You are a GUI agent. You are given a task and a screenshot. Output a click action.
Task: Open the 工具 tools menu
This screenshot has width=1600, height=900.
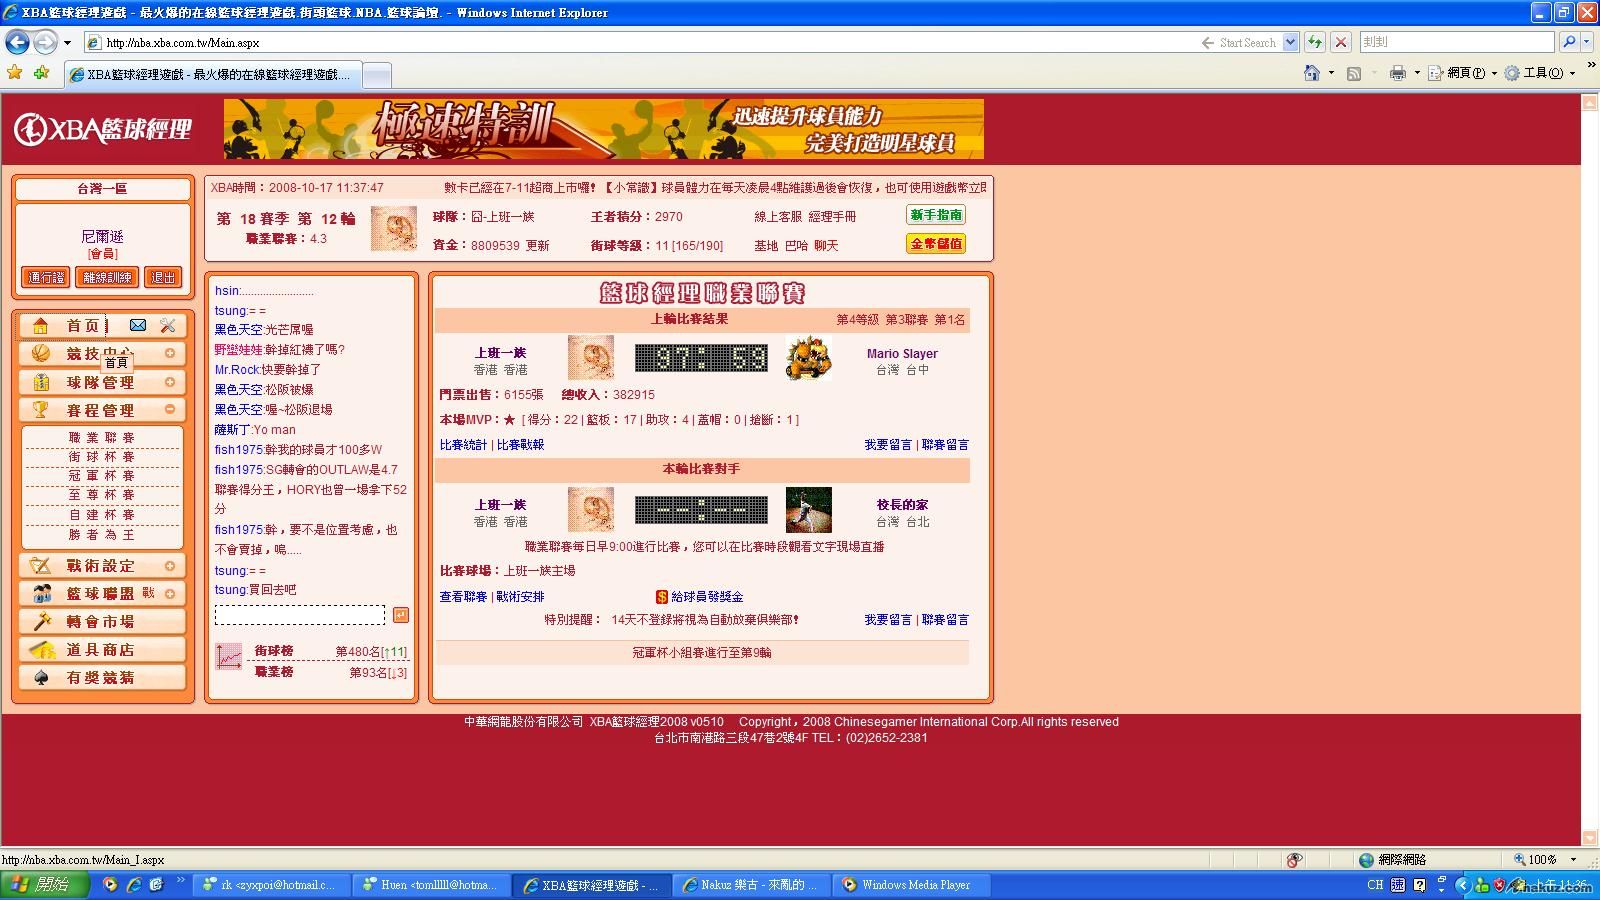1541,73
